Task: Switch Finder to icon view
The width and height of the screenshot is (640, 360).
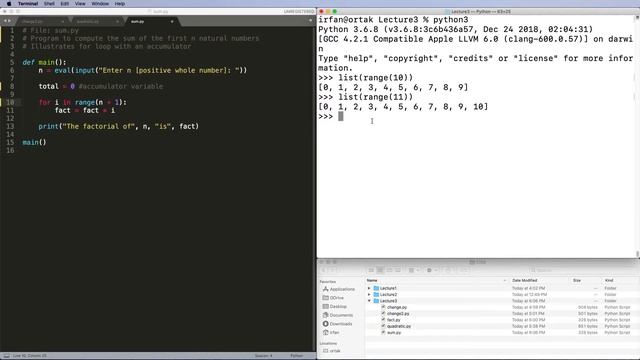Action: [x=371, y=270]
